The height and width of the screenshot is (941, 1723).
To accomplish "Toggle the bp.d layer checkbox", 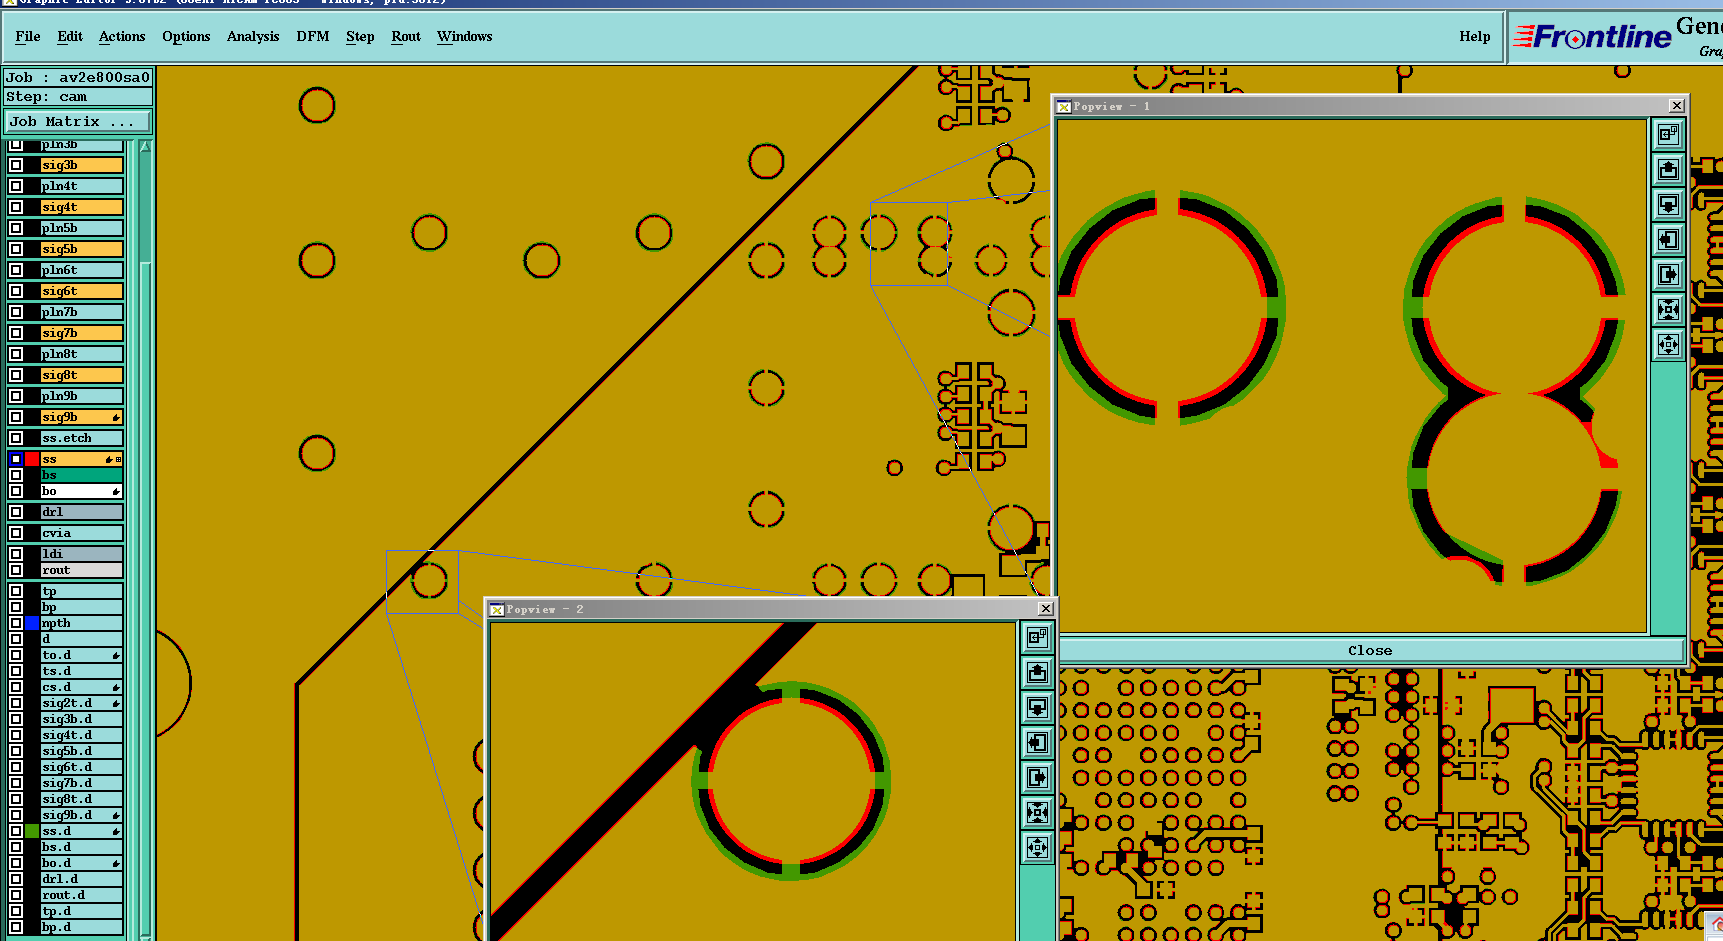I will (x=16, y=927).
